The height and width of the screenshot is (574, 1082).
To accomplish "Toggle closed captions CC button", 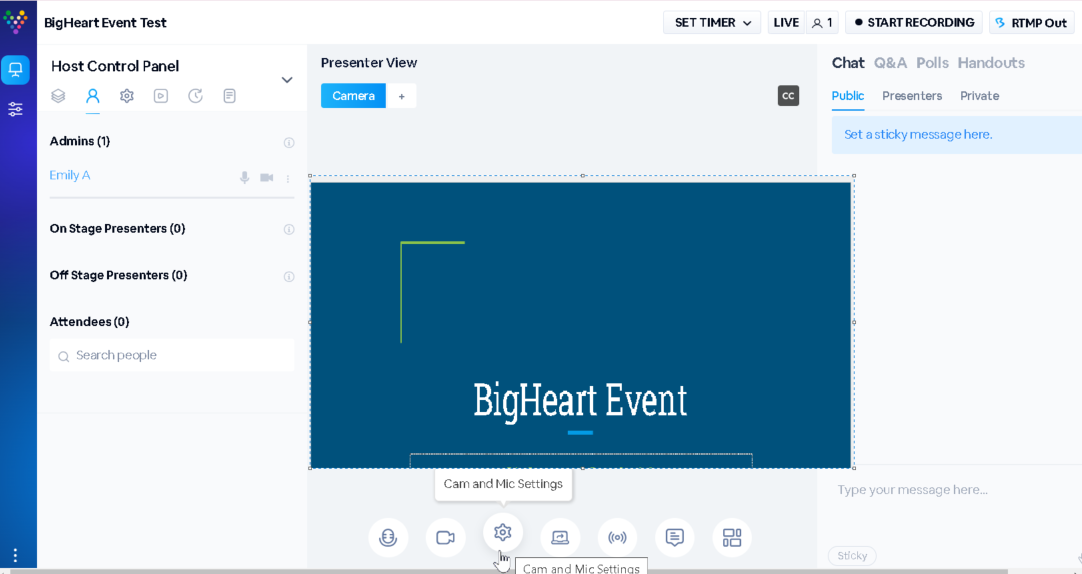I will (x=788, y=96).
